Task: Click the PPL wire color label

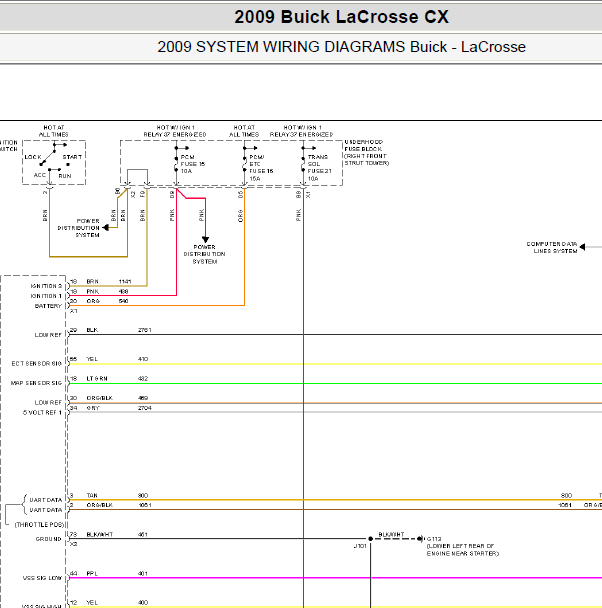Action: (x=92, y=574)
